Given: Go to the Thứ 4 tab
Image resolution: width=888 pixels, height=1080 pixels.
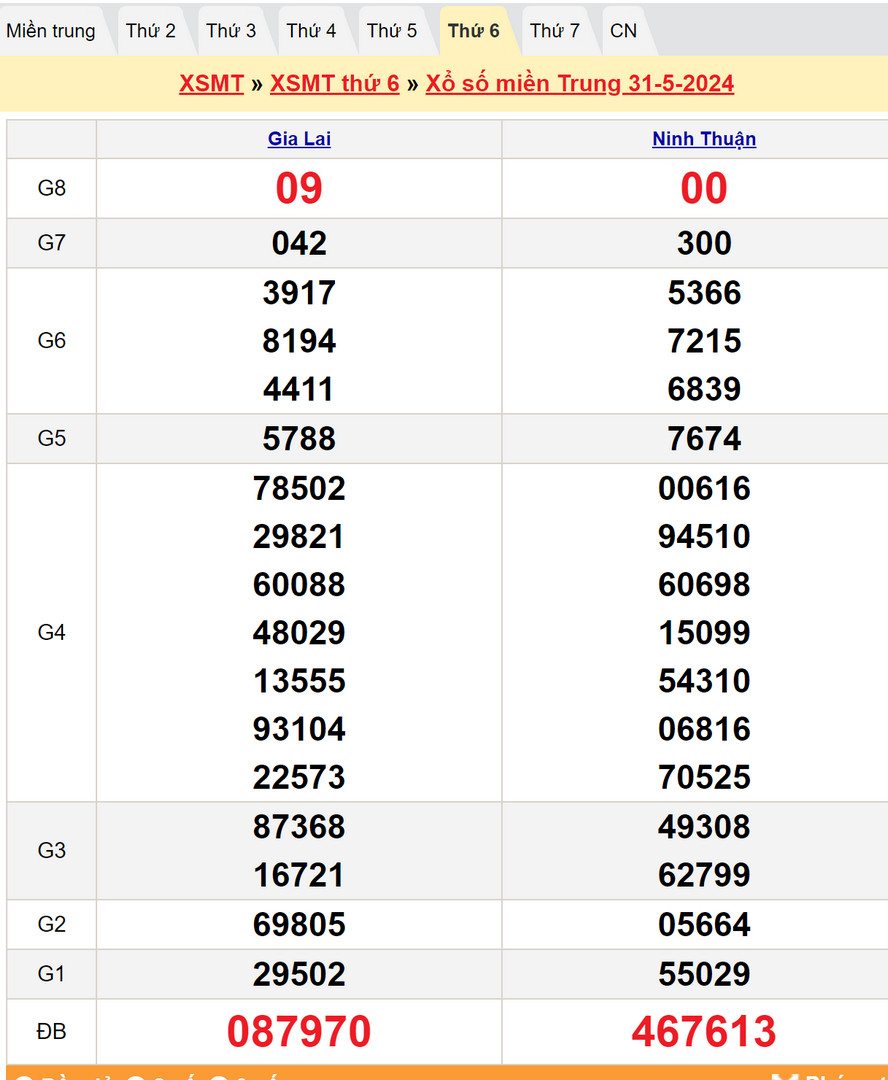Looking at the screenshot, I should tap(311, 31).
